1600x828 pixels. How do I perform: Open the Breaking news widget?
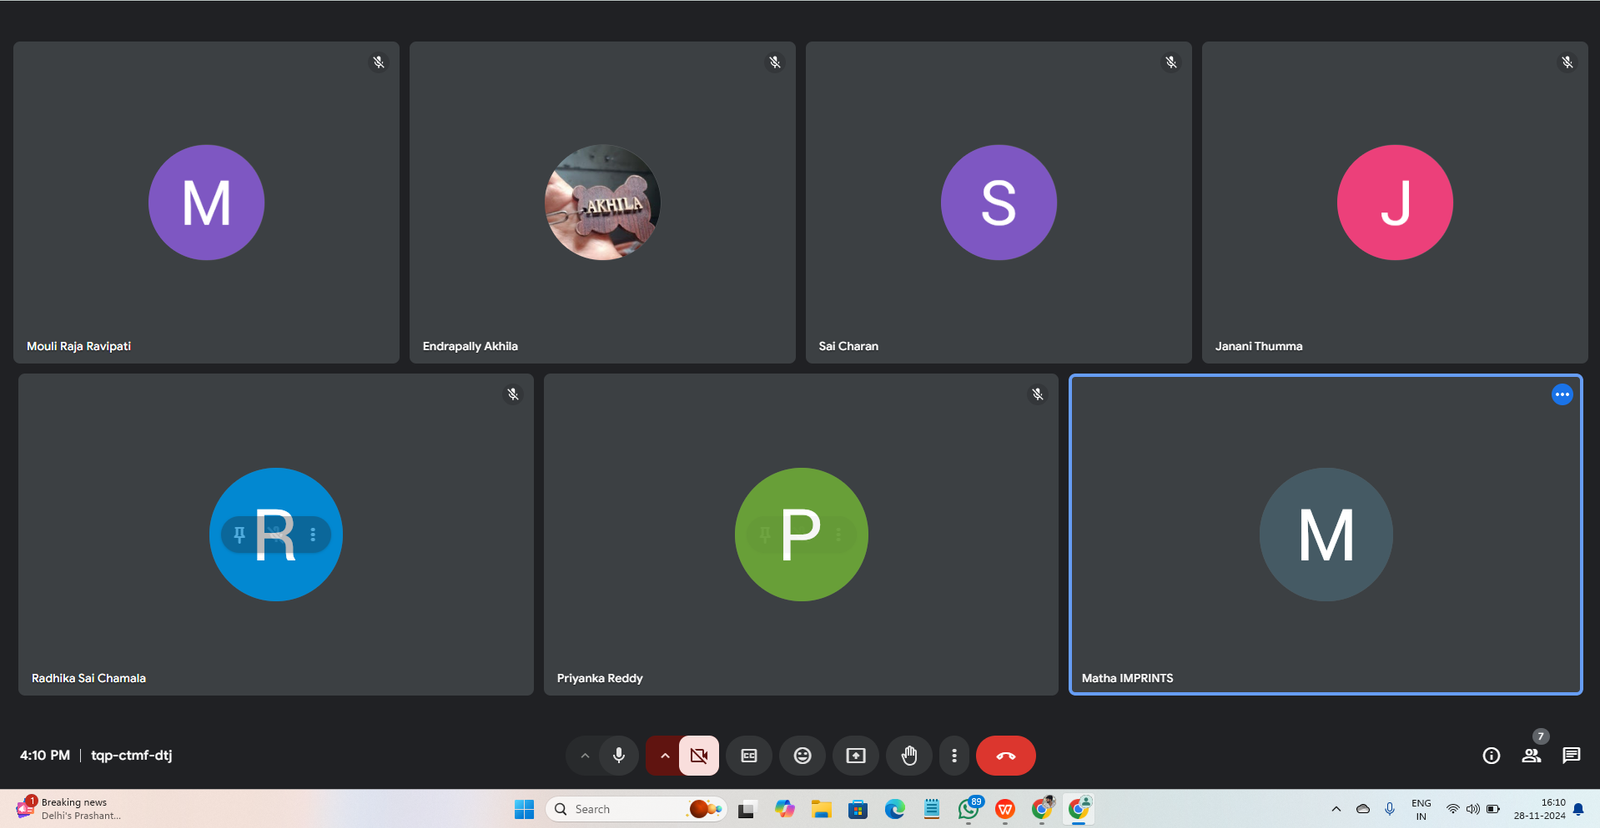tap(68, 809)
